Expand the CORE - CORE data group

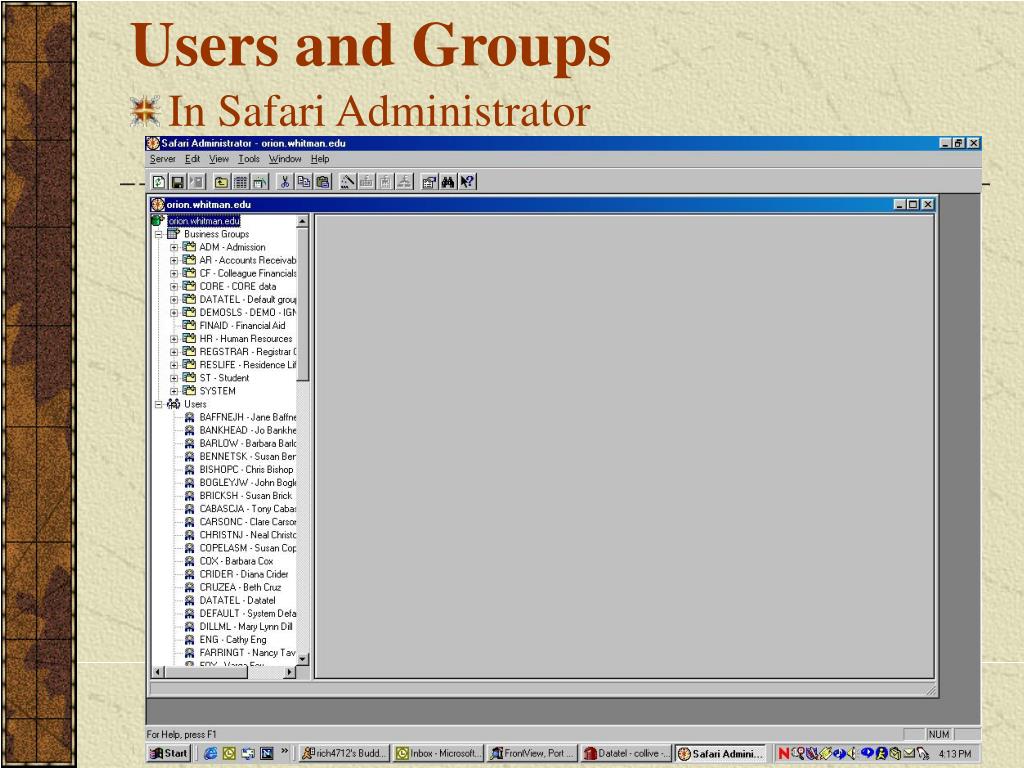pos(174,287)
